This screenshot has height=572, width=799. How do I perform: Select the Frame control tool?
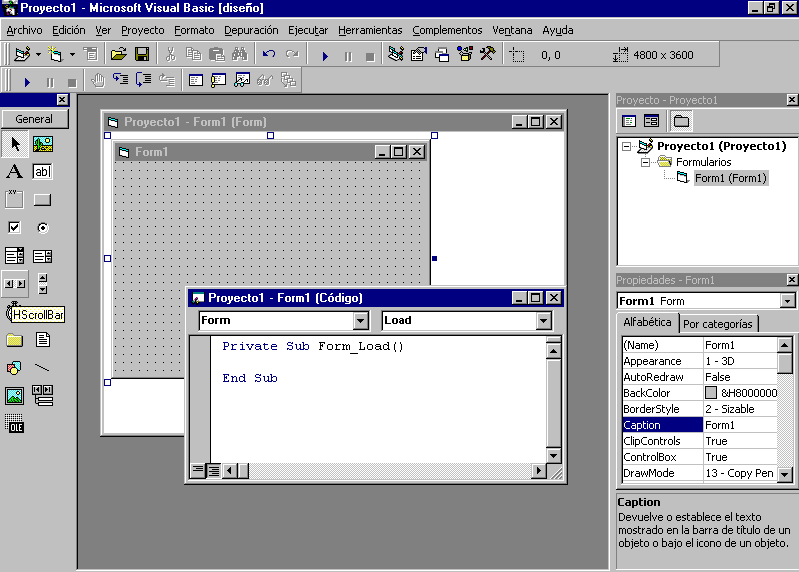tap(15, 200)
